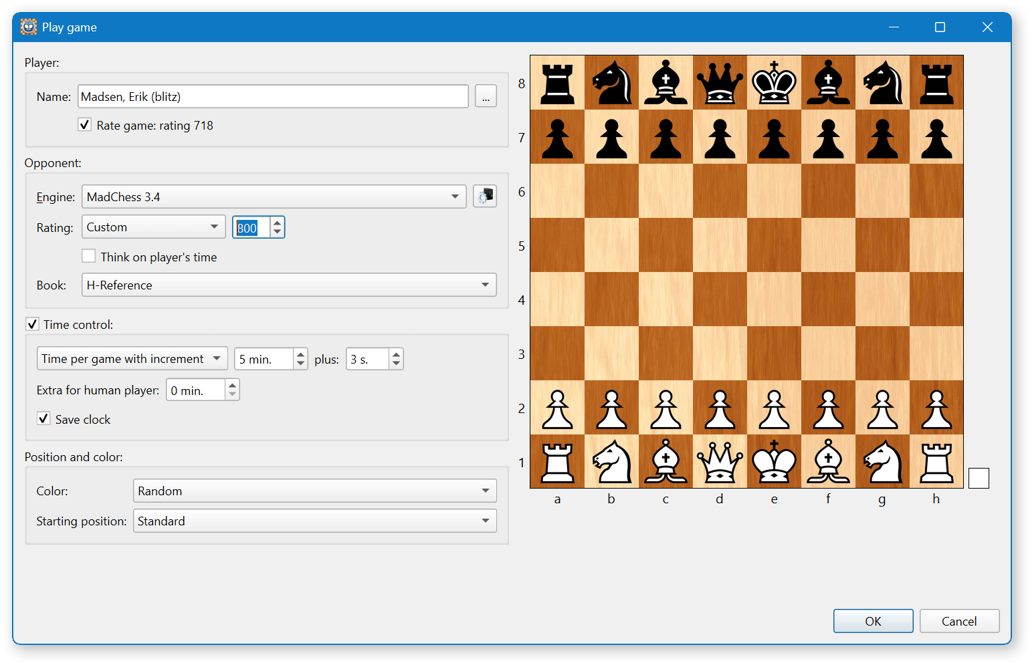Click the side-to-move white square beside board
Image resolution: width=1032 pixels, height=665 pixels.
click(x=979, y=478)
